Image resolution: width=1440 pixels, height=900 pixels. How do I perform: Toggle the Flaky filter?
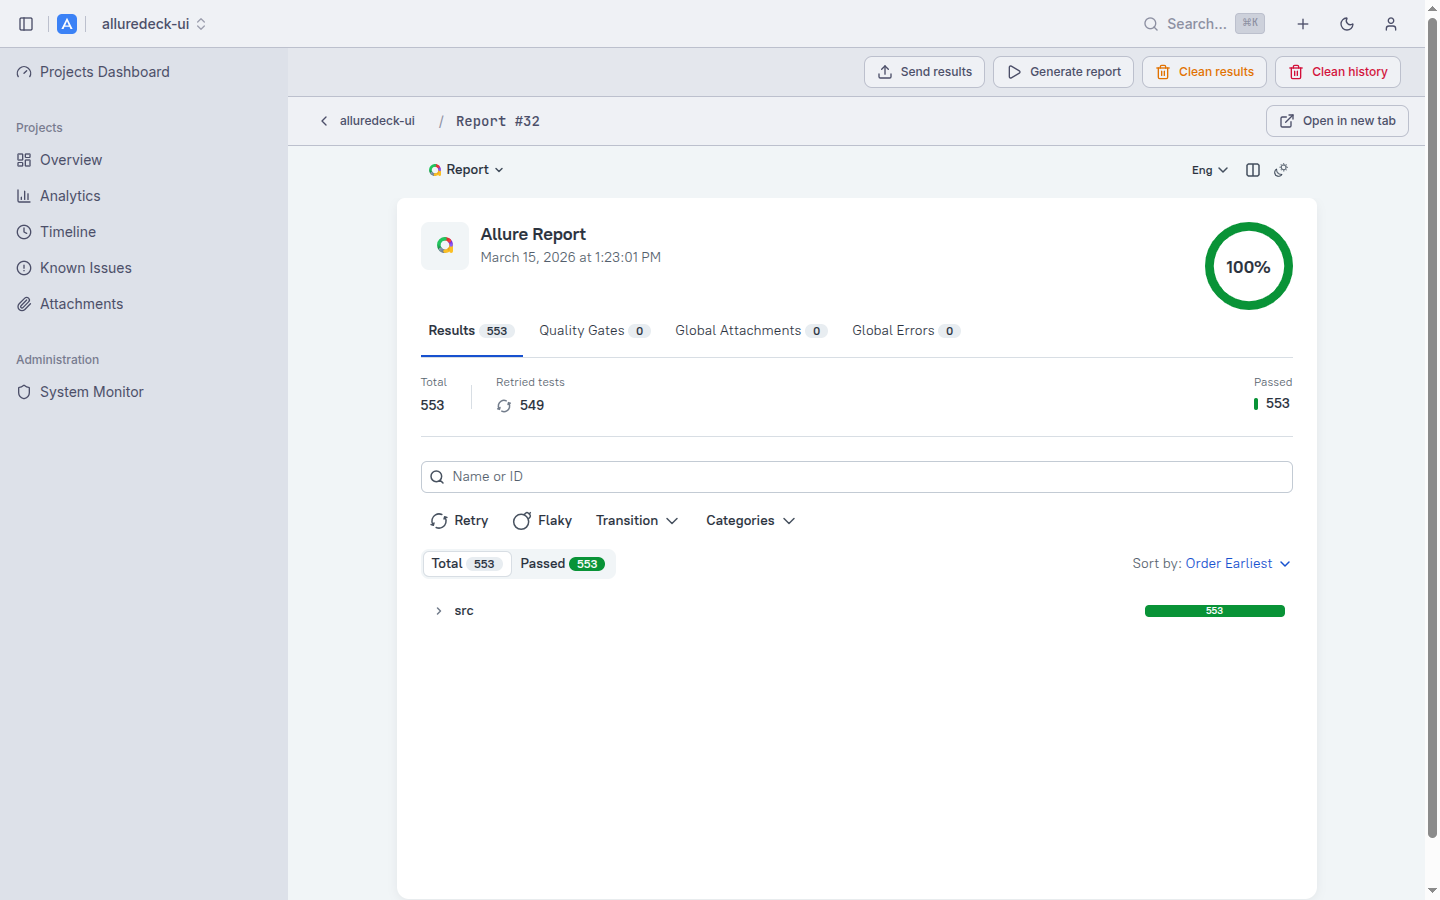click(542, 521)
